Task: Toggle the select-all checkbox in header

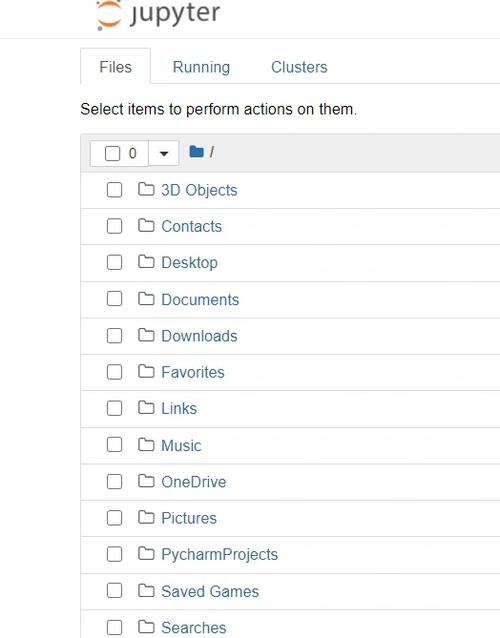Action: coord(113,153)
